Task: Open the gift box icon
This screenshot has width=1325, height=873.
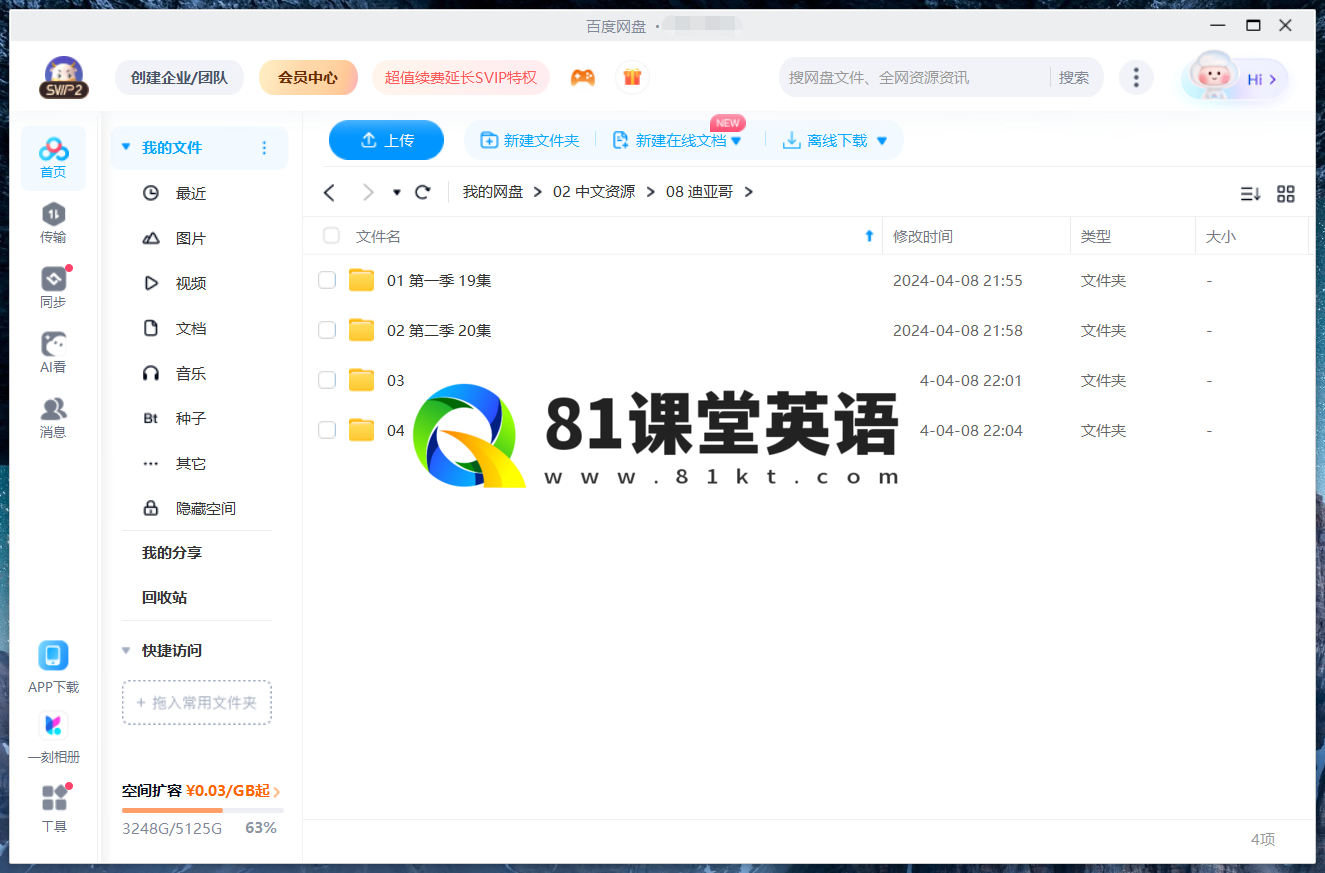Action: (632, 77)
